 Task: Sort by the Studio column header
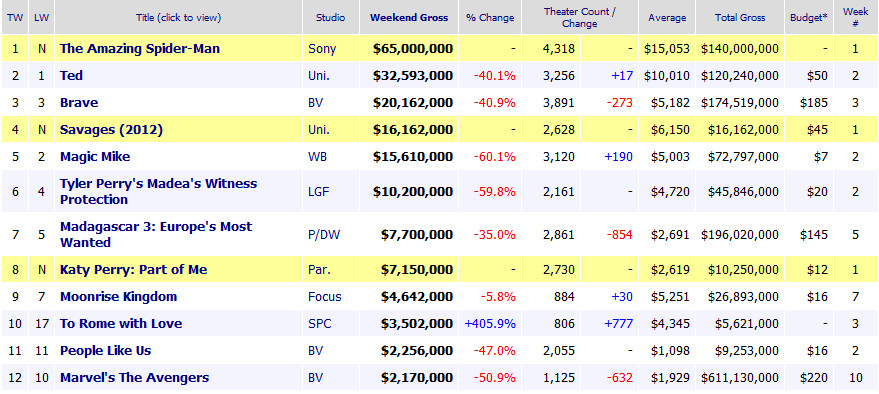tap(330, 17)
